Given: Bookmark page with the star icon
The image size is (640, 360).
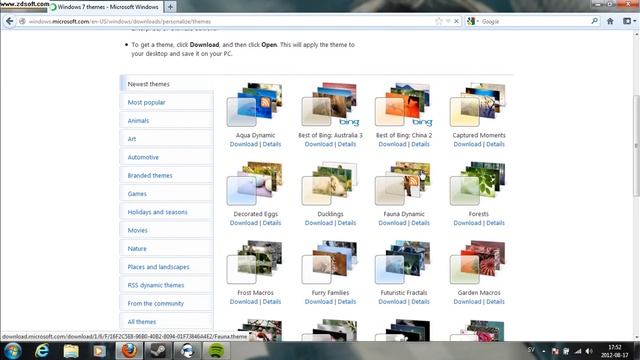Looking at the screenshot, I should 439,21.
